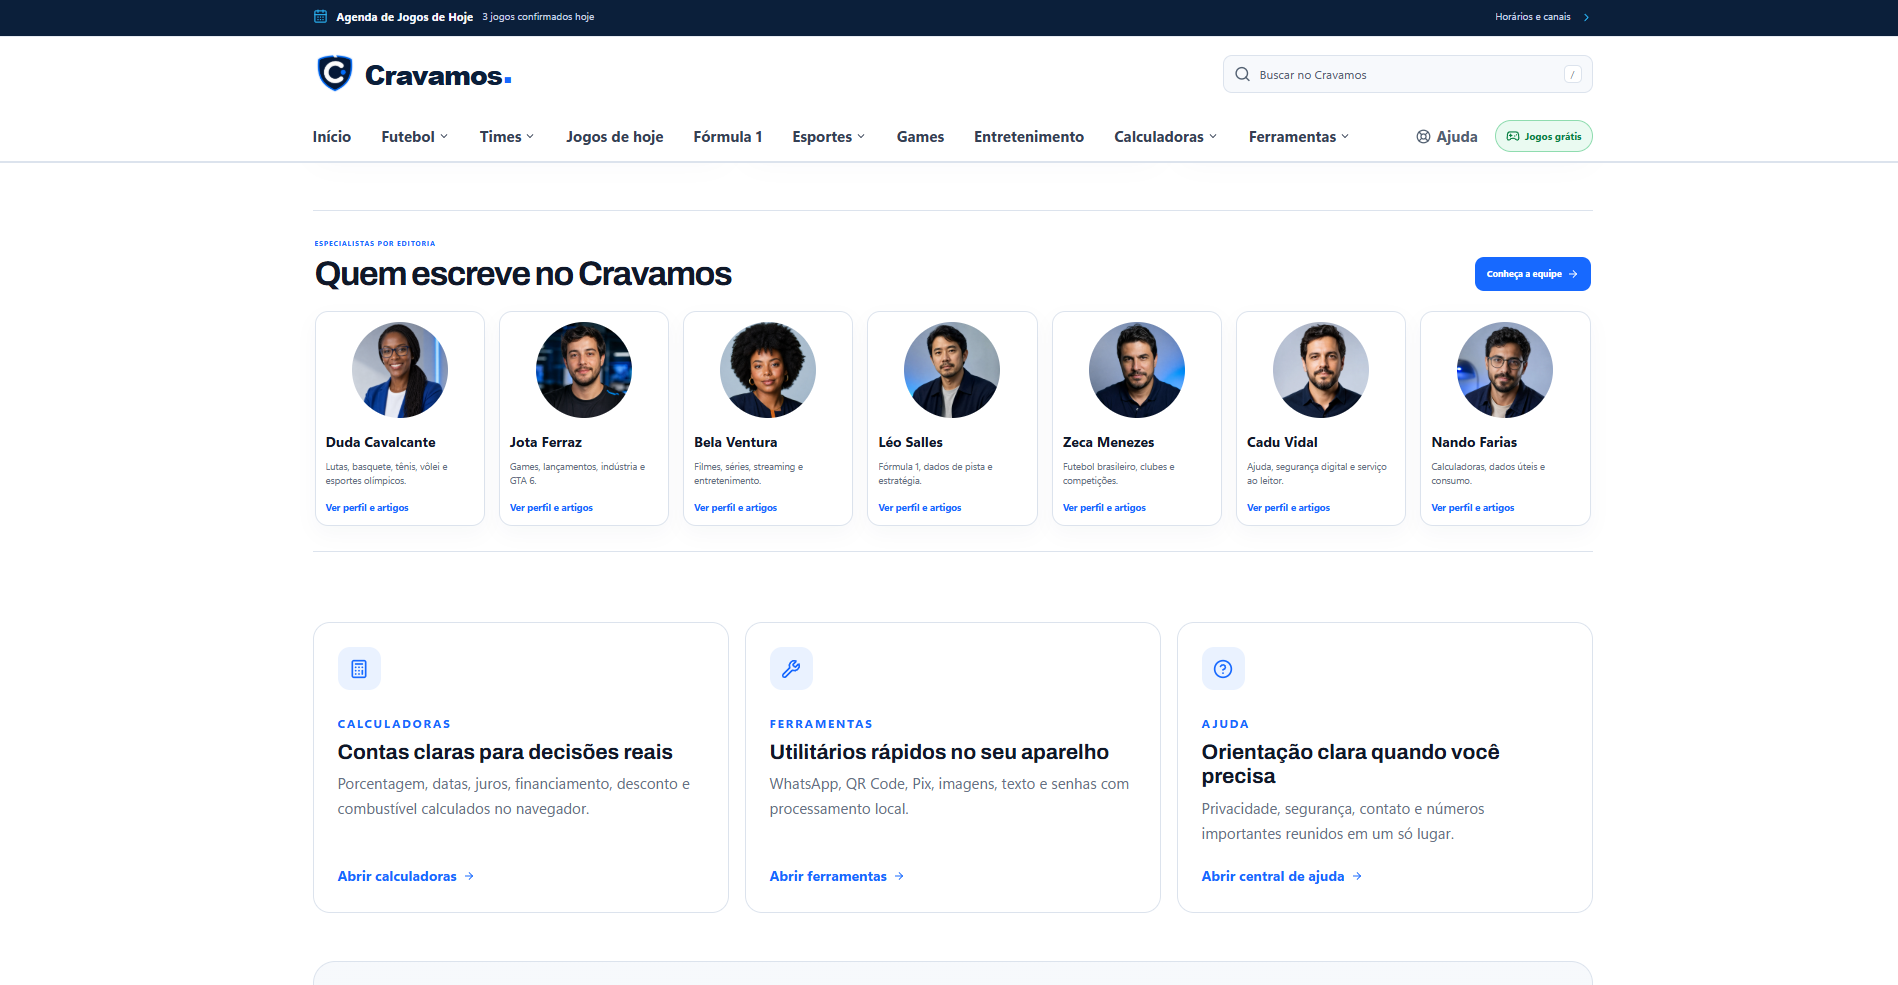Open the Games section
This screenshot has height=985, width=1898.
(x=920, y=137)
